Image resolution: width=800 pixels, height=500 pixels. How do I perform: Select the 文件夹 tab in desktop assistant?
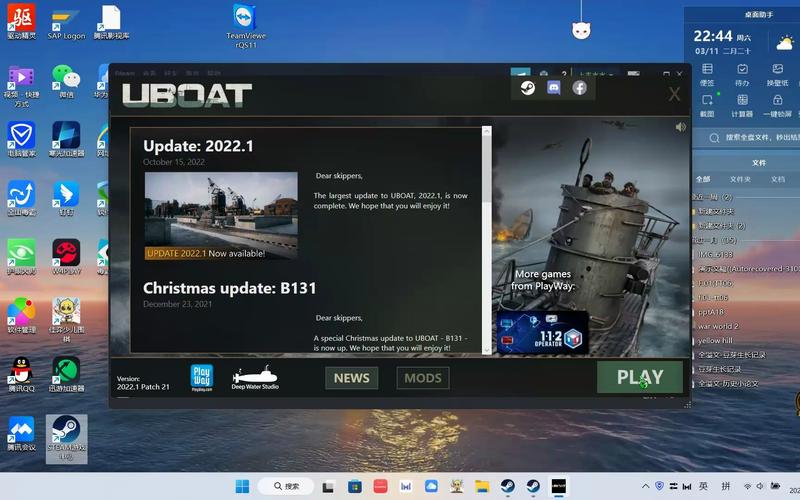pos(740,179)
